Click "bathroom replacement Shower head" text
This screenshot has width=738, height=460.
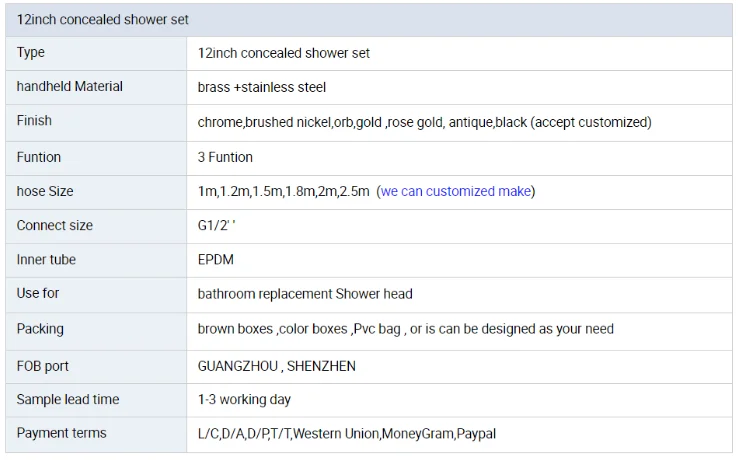point(305,294)
